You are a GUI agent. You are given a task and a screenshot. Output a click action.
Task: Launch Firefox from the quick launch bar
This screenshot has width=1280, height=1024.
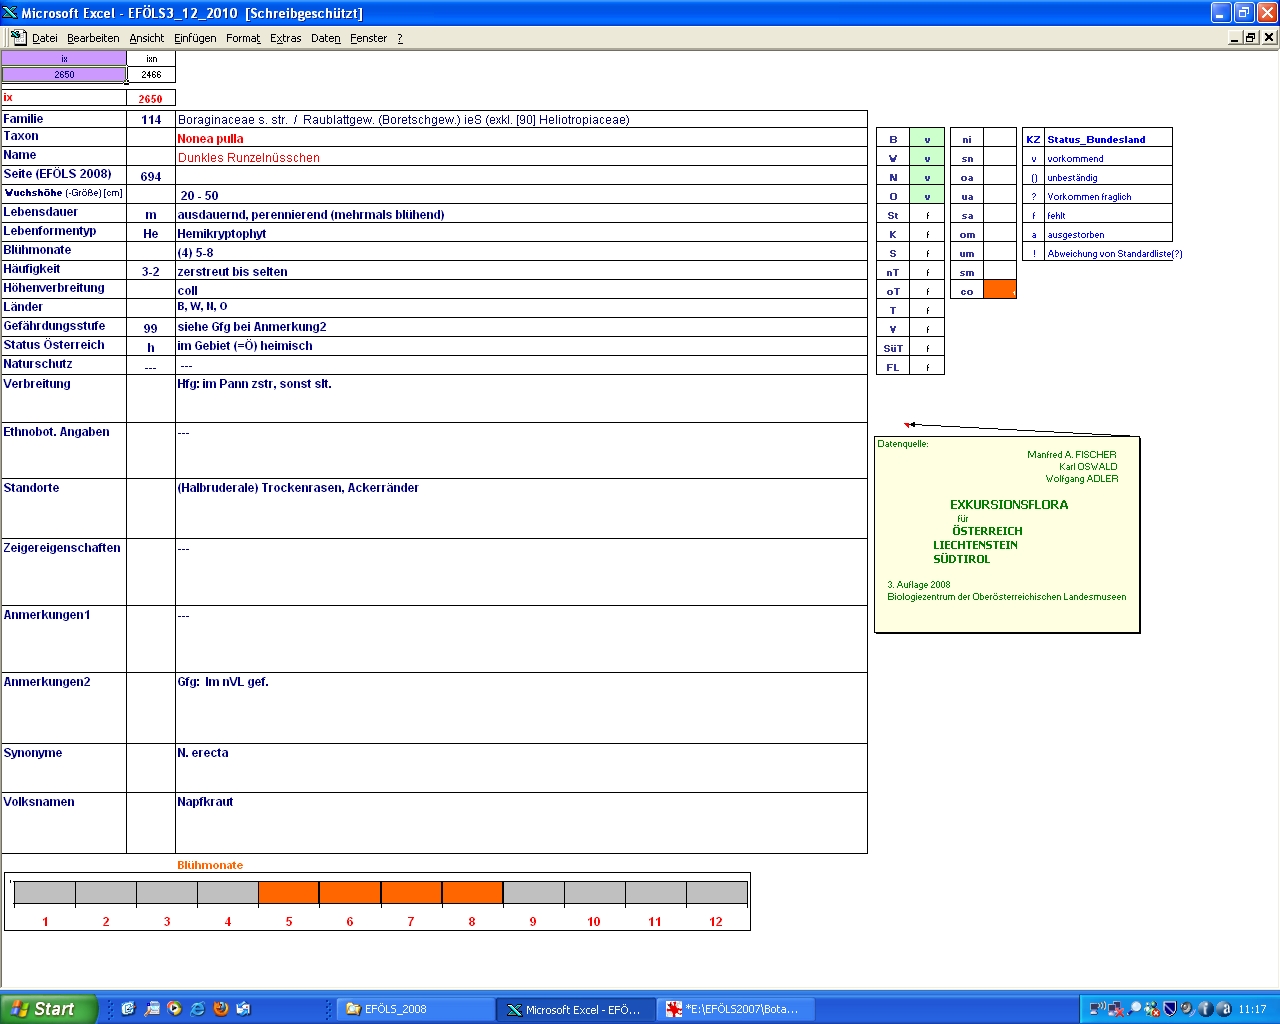pyautogui.click(x=221, y=1009)
